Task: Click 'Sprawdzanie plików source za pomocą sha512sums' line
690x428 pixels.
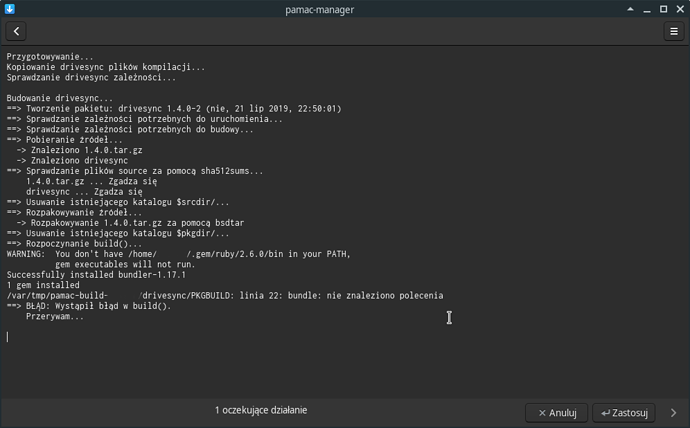Action: point(135,171)
